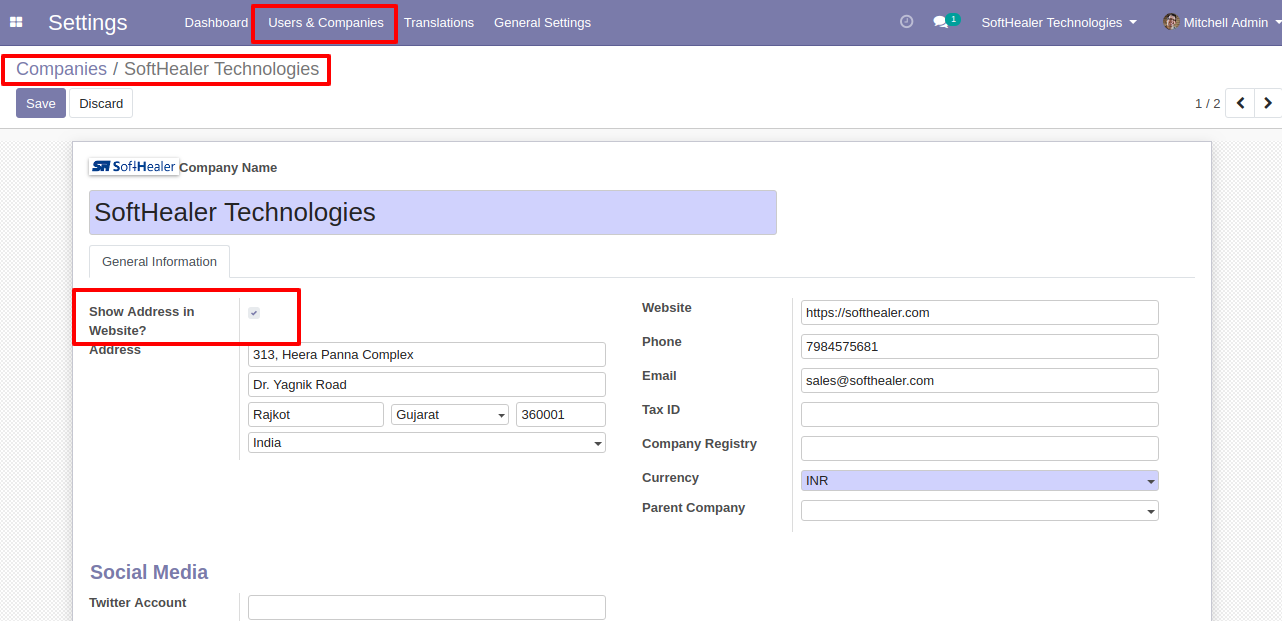This screenshot has width=1282, height=621.
Task: Open the General Settings menu
Action: [542, 22]
